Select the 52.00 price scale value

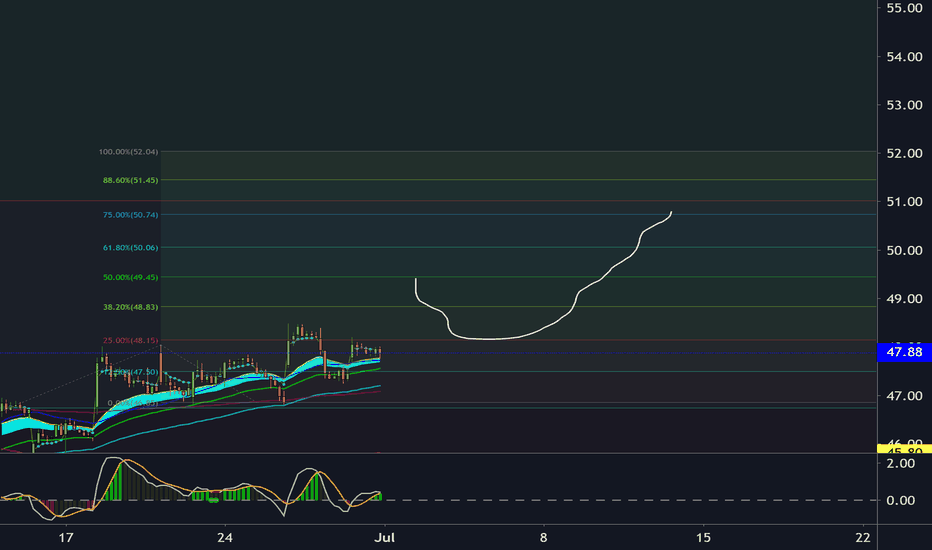coord(904,153)
